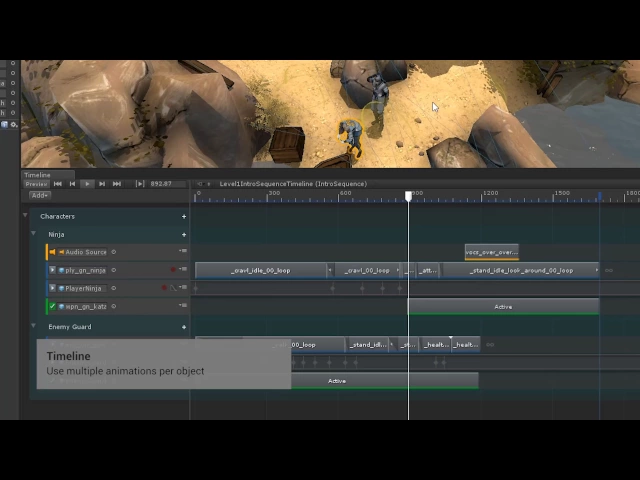Select the vocs_over_over audio clip

click(492, 252)
